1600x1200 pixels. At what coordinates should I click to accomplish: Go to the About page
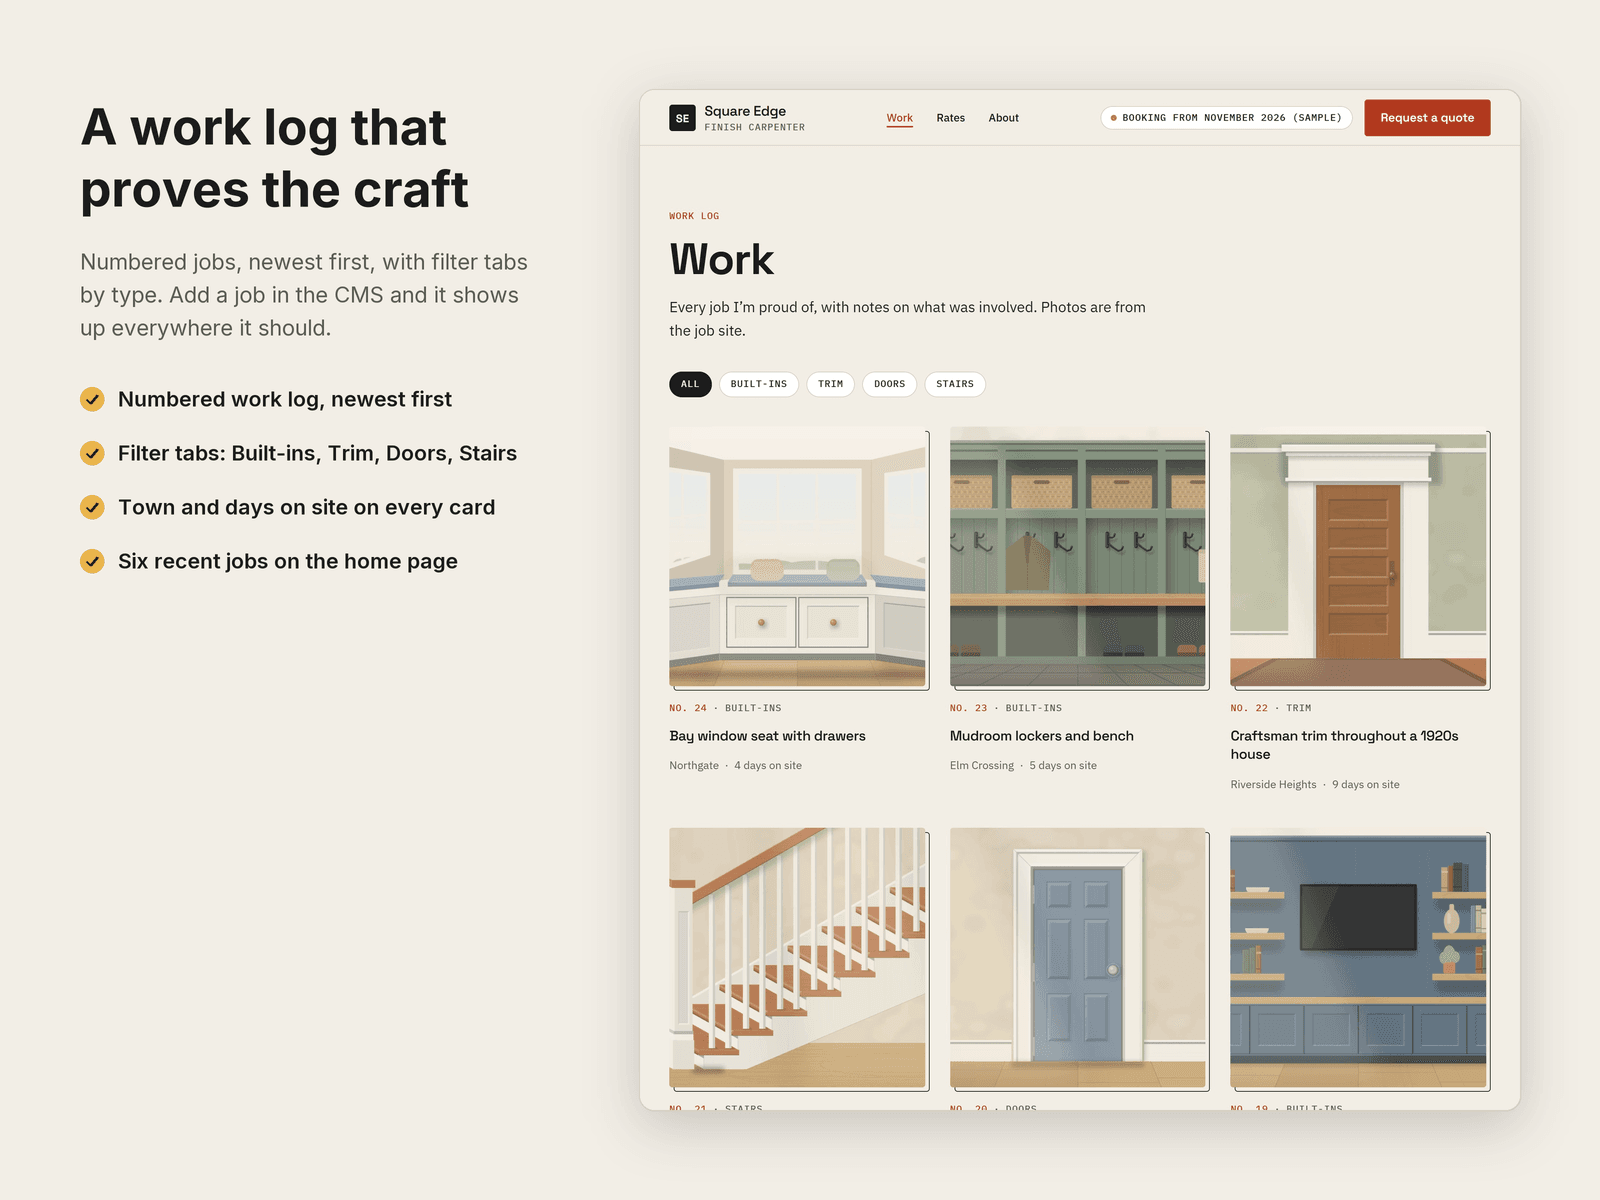pyautogui.click(x=1003, y=118)
